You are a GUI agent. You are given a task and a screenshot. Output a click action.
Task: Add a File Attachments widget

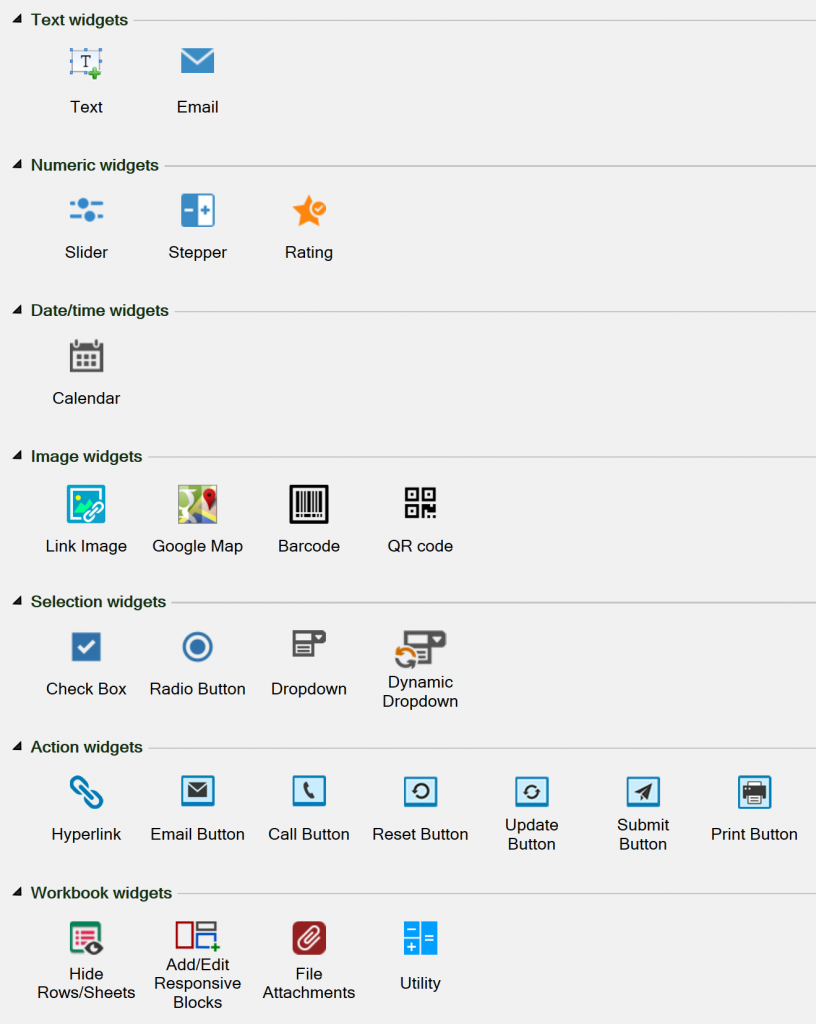(x=308, y=938)
